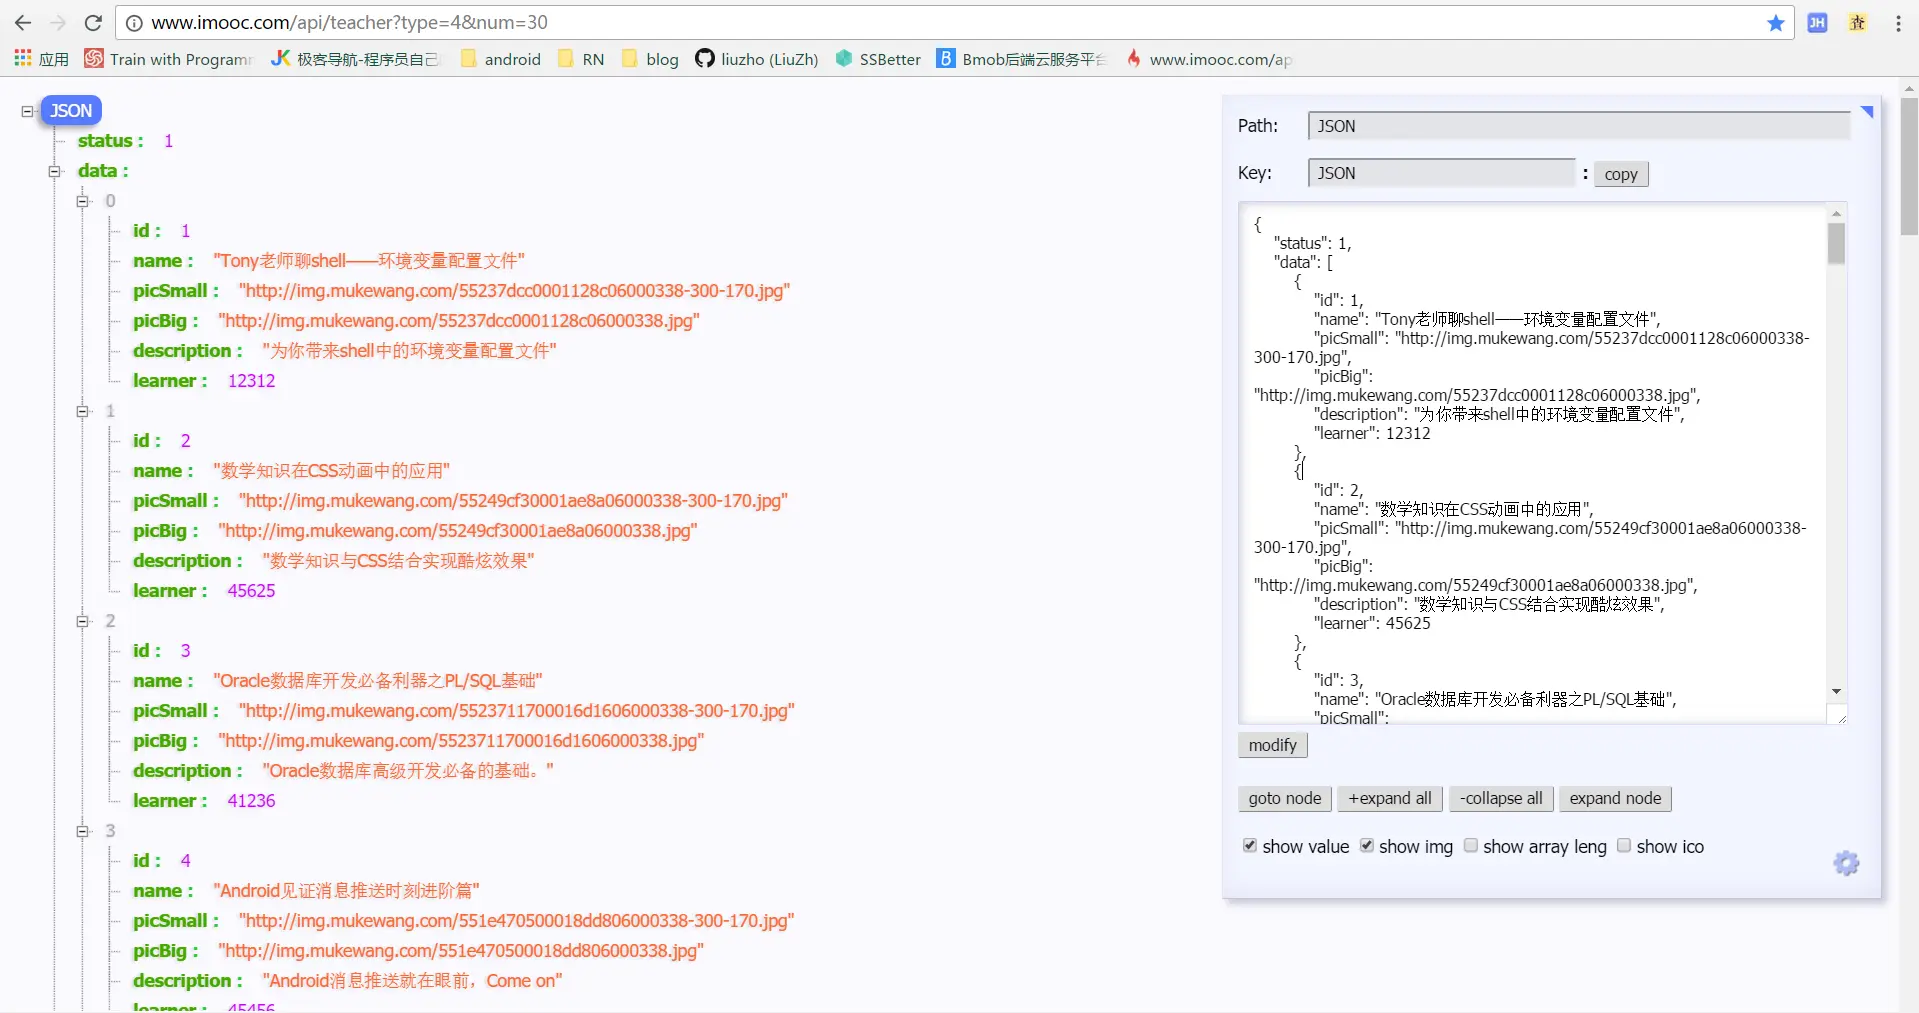Select the data key in tree
Screen dimensions: 1919x1013
click(103, 171)
